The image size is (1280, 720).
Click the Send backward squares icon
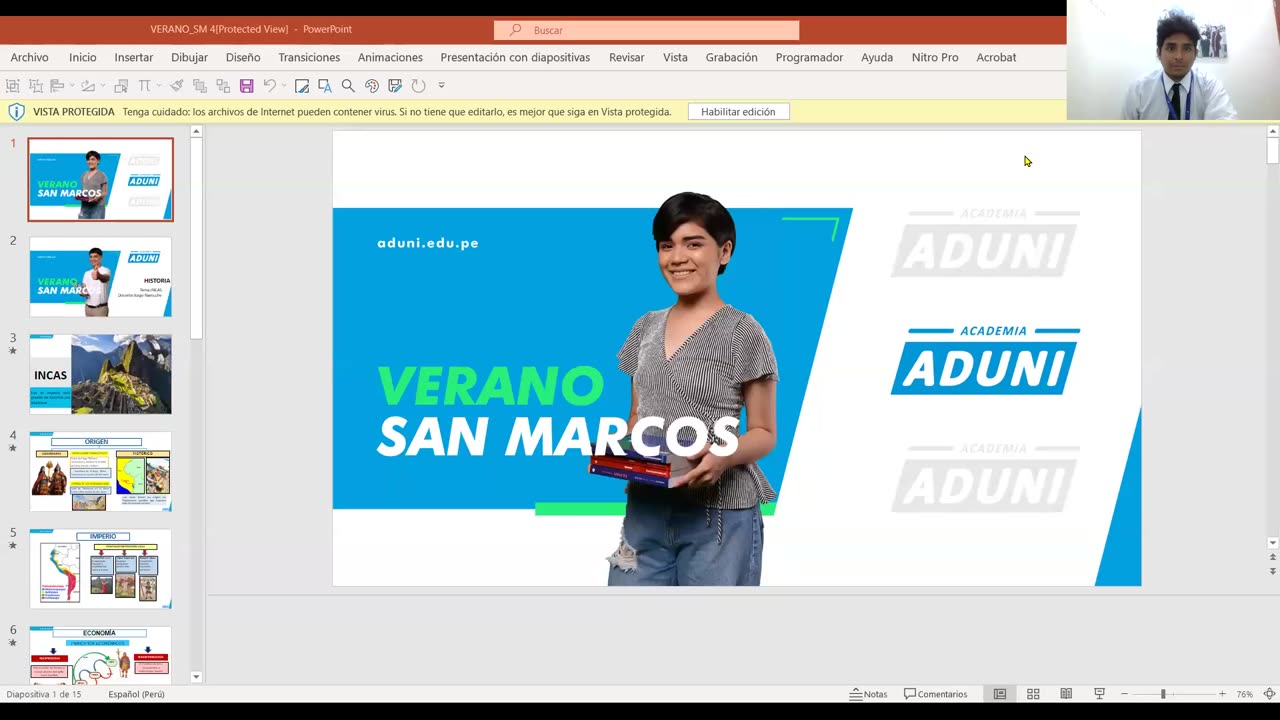pyautogui.click(x=223, y=86)
